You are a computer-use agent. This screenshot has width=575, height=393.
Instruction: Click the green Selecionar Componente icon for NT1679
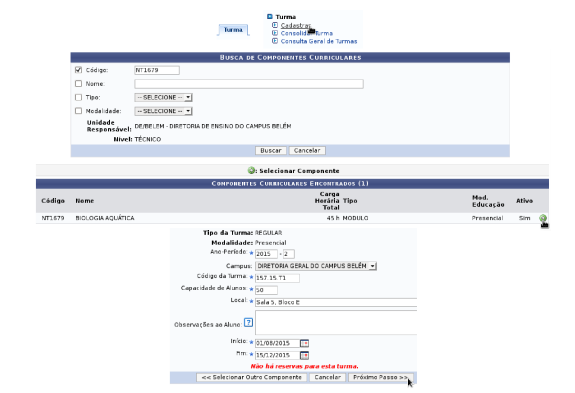[543, 218]
